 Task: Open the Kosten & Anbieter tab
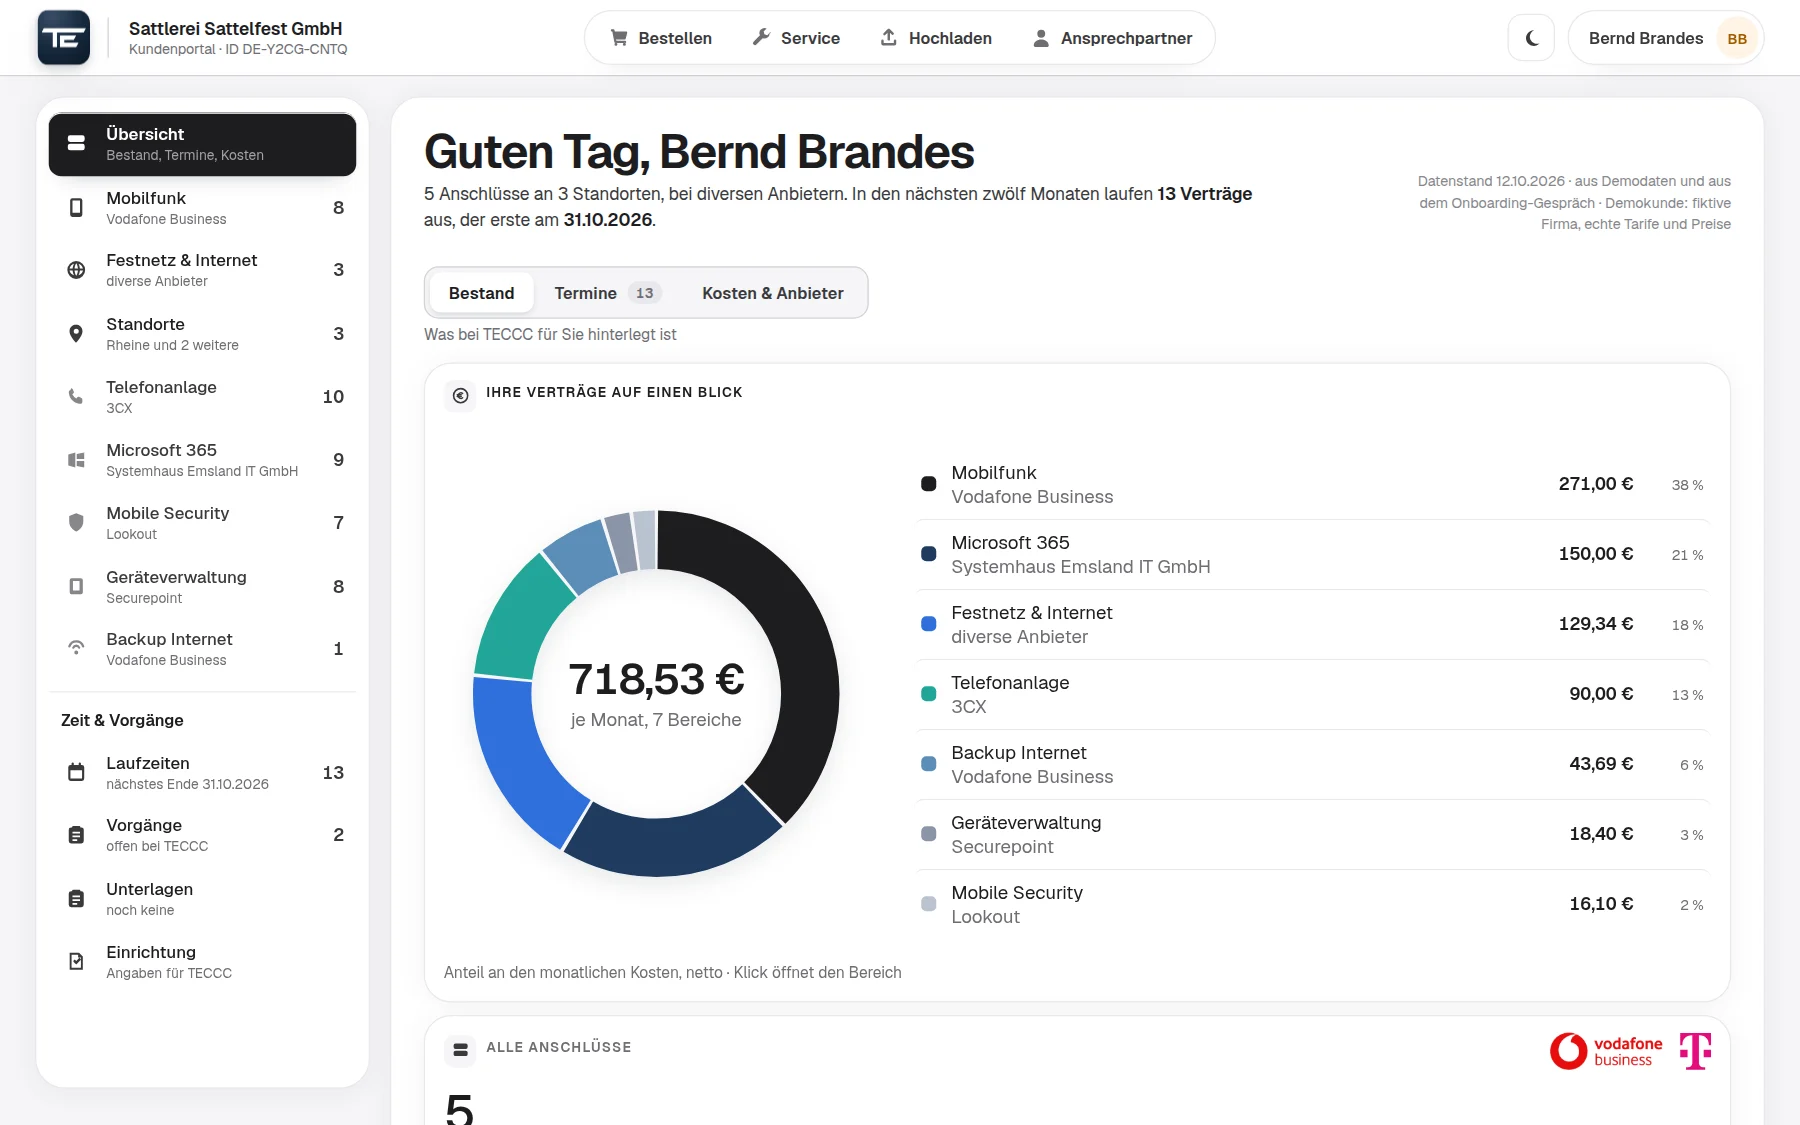[x=772, y=293]
